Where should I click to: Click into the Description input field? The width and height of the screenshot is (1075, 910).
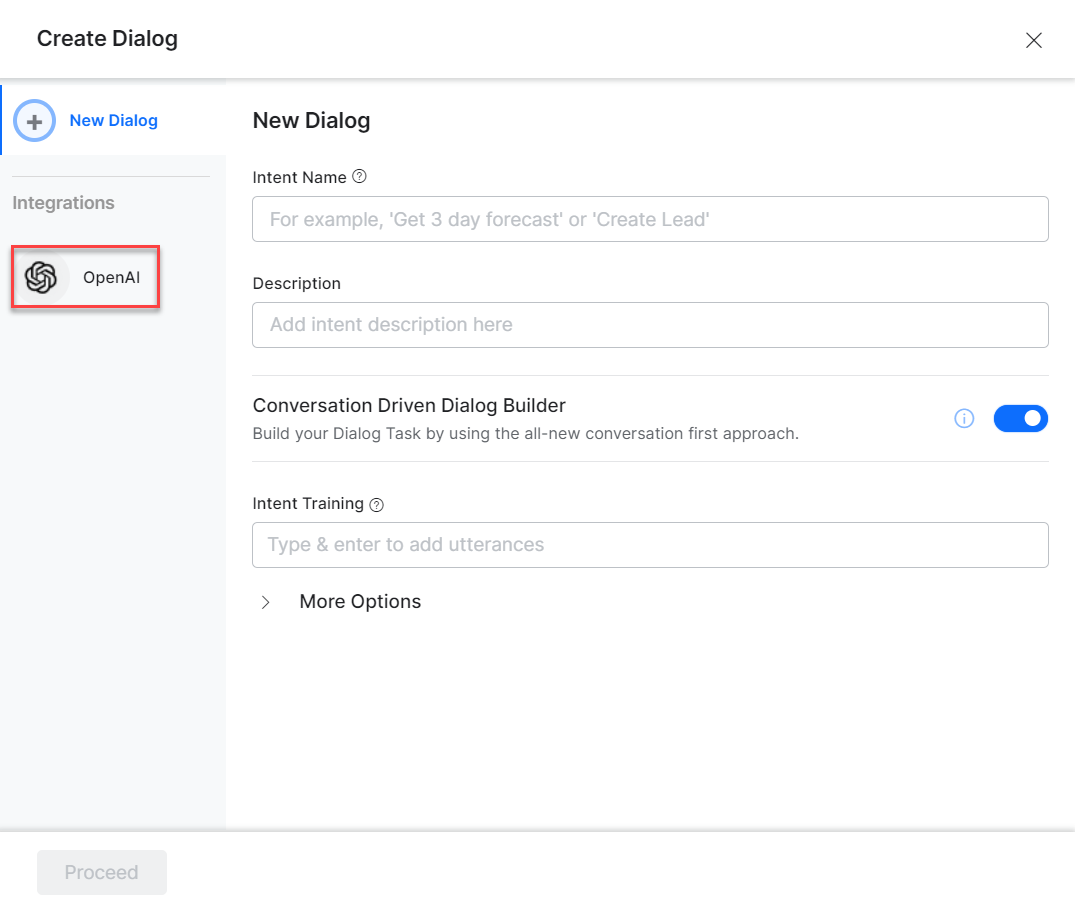(x=650, y=325)
